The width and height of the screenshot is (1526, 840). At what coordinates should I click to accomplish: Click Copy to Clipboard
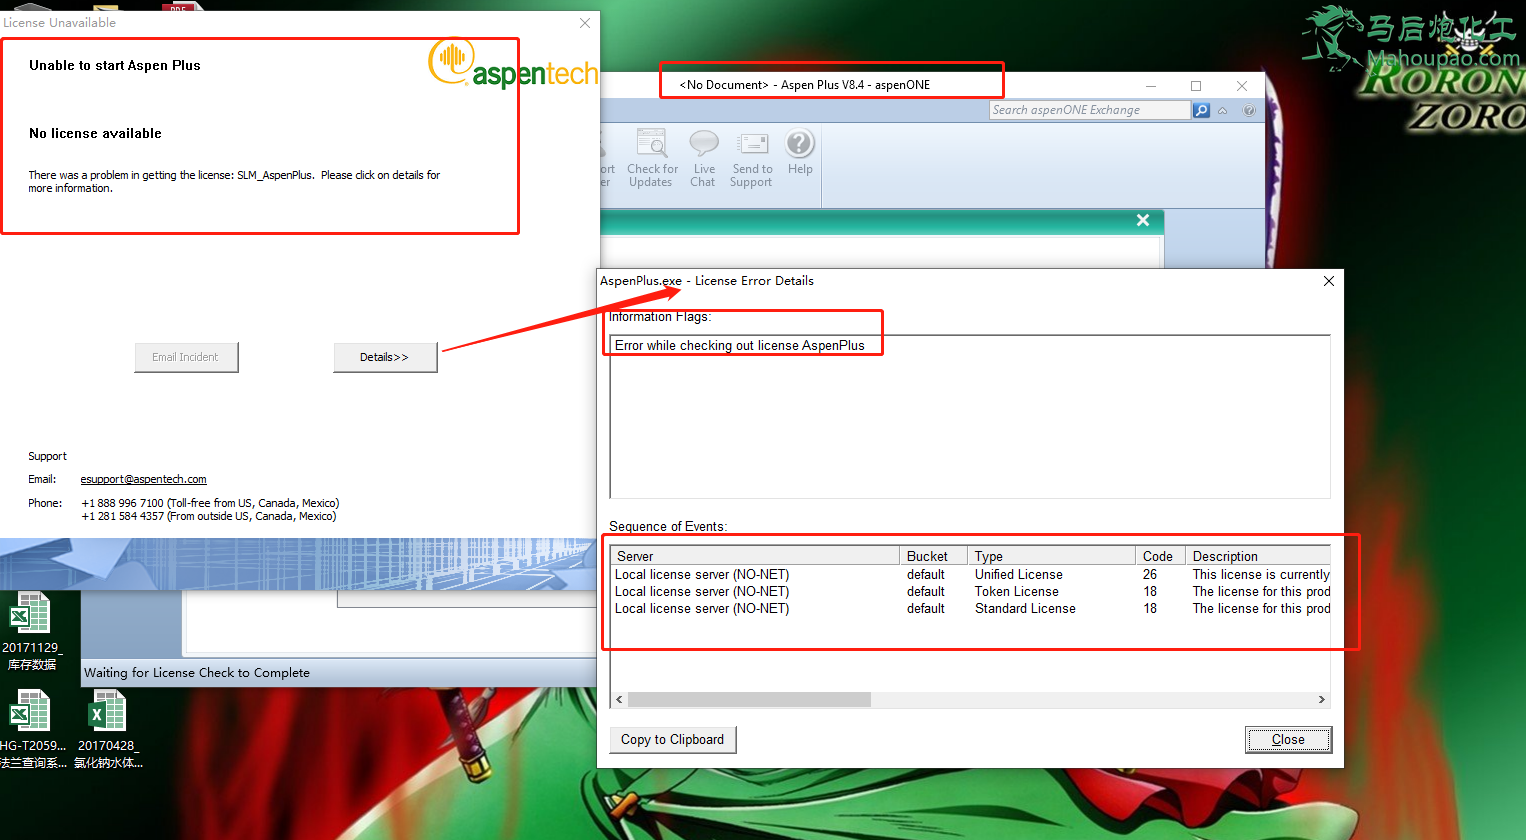(673, 740)
